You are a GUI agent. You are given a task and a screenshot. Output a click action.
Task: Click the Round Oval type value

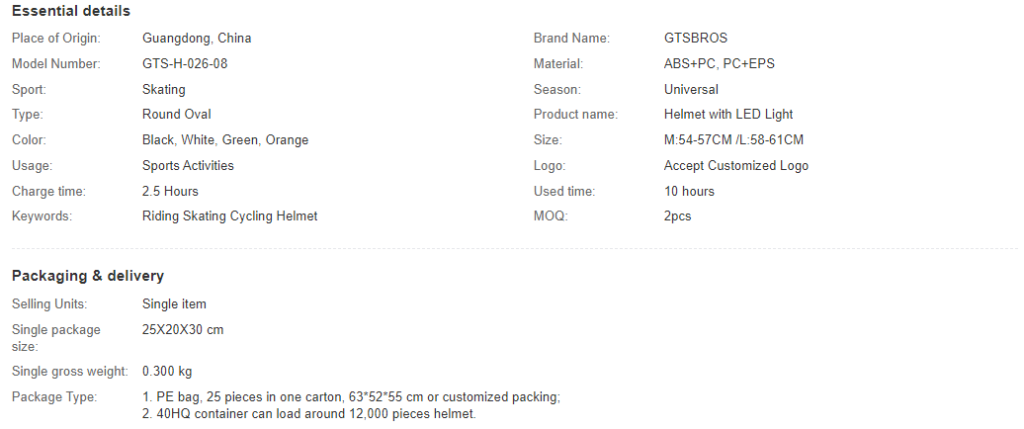click(x=177, y=115)
